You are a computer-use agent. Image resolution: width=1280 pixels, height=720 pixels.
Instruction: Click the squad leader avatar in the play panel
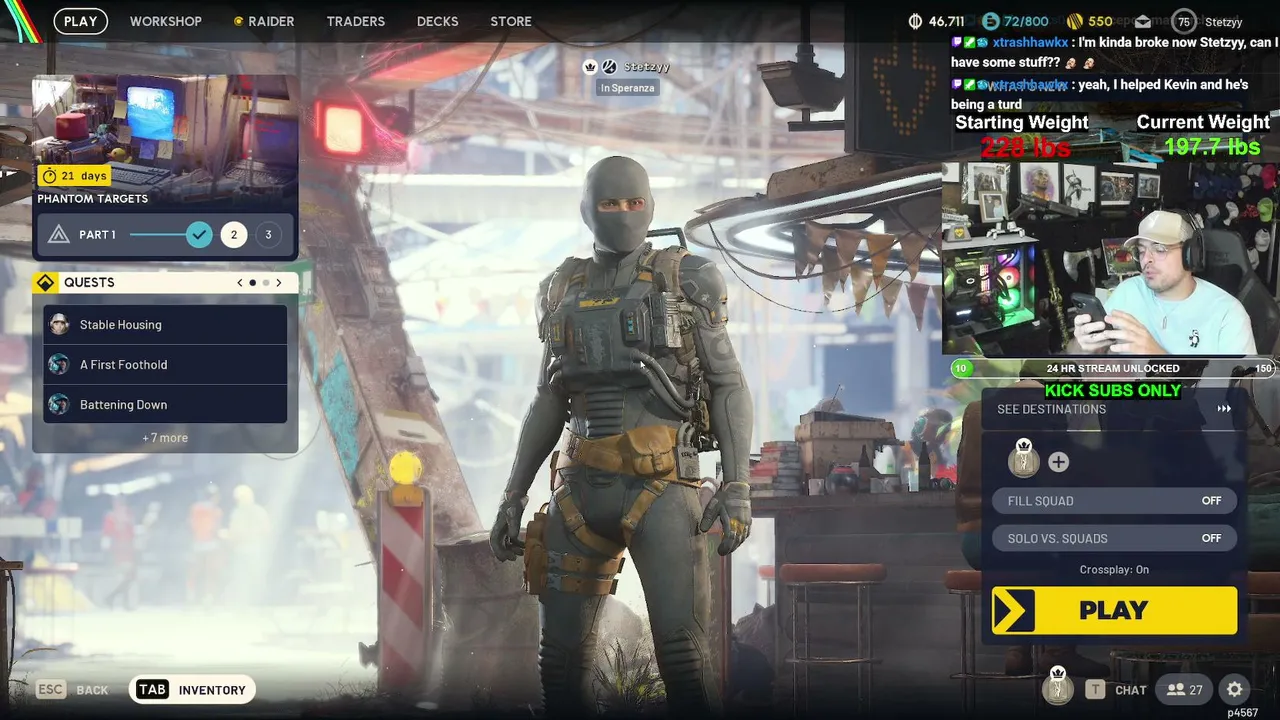1023,460
